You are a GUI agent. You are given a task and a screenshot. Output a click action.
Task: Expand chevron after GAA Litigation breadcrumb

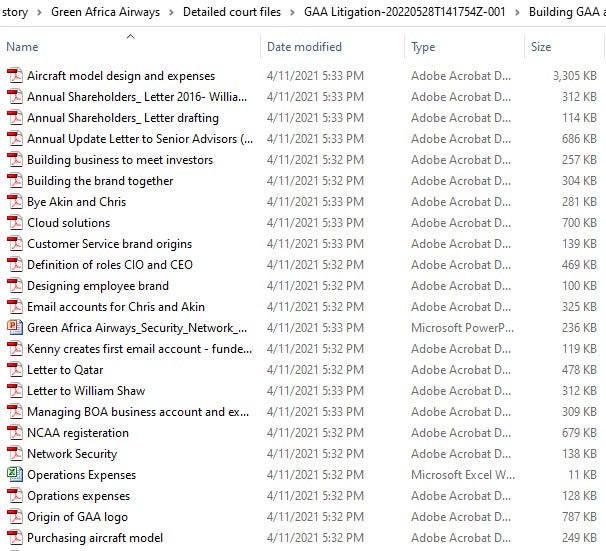[517, 12]
